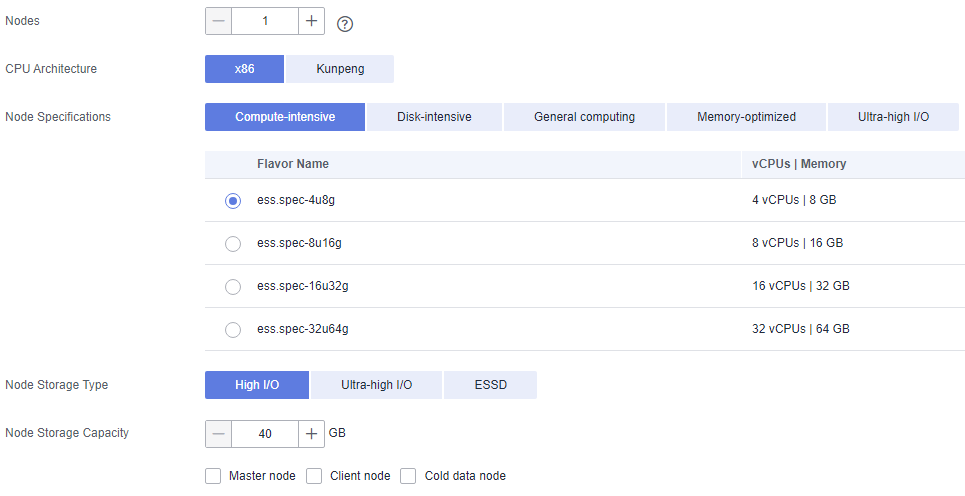Image resolution: width=965 pixels, height=496 pixels.
Task: Decrease Nodes count with minus button
Action: 218,21
